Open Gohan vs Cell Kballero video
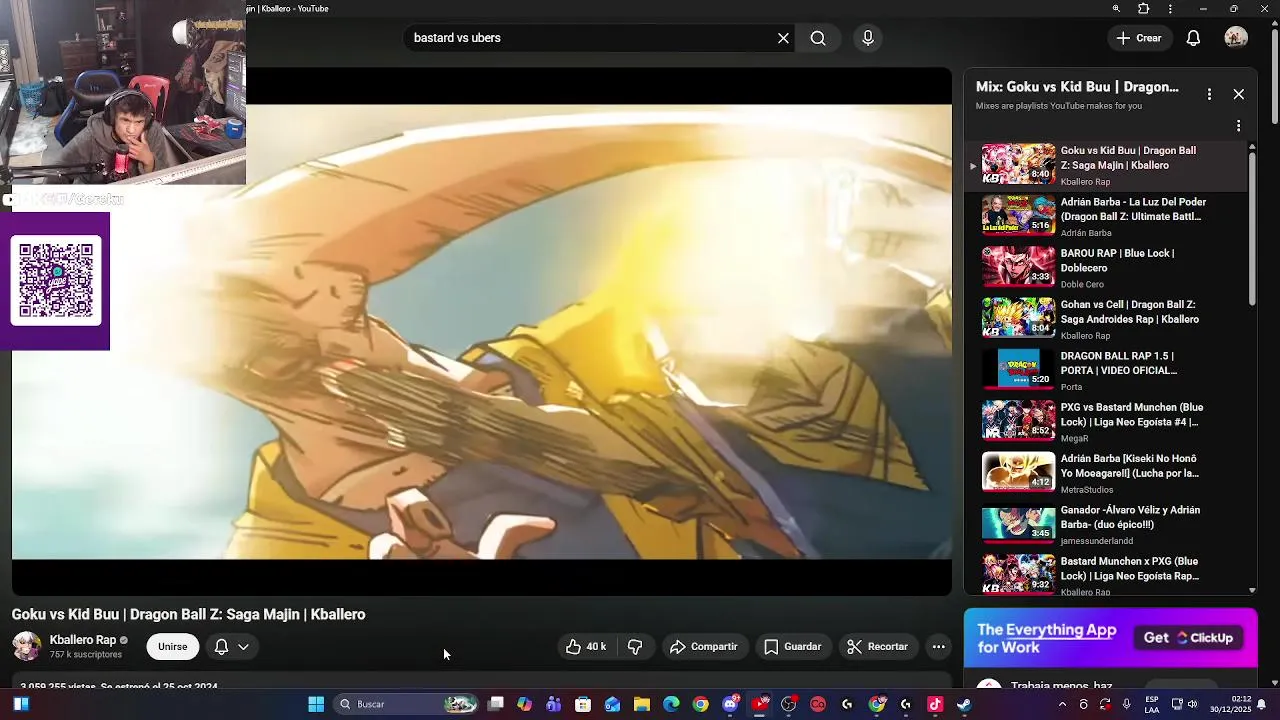Screen dimensions: 1280x720 pyautogui.click(x=1105, y=318)
